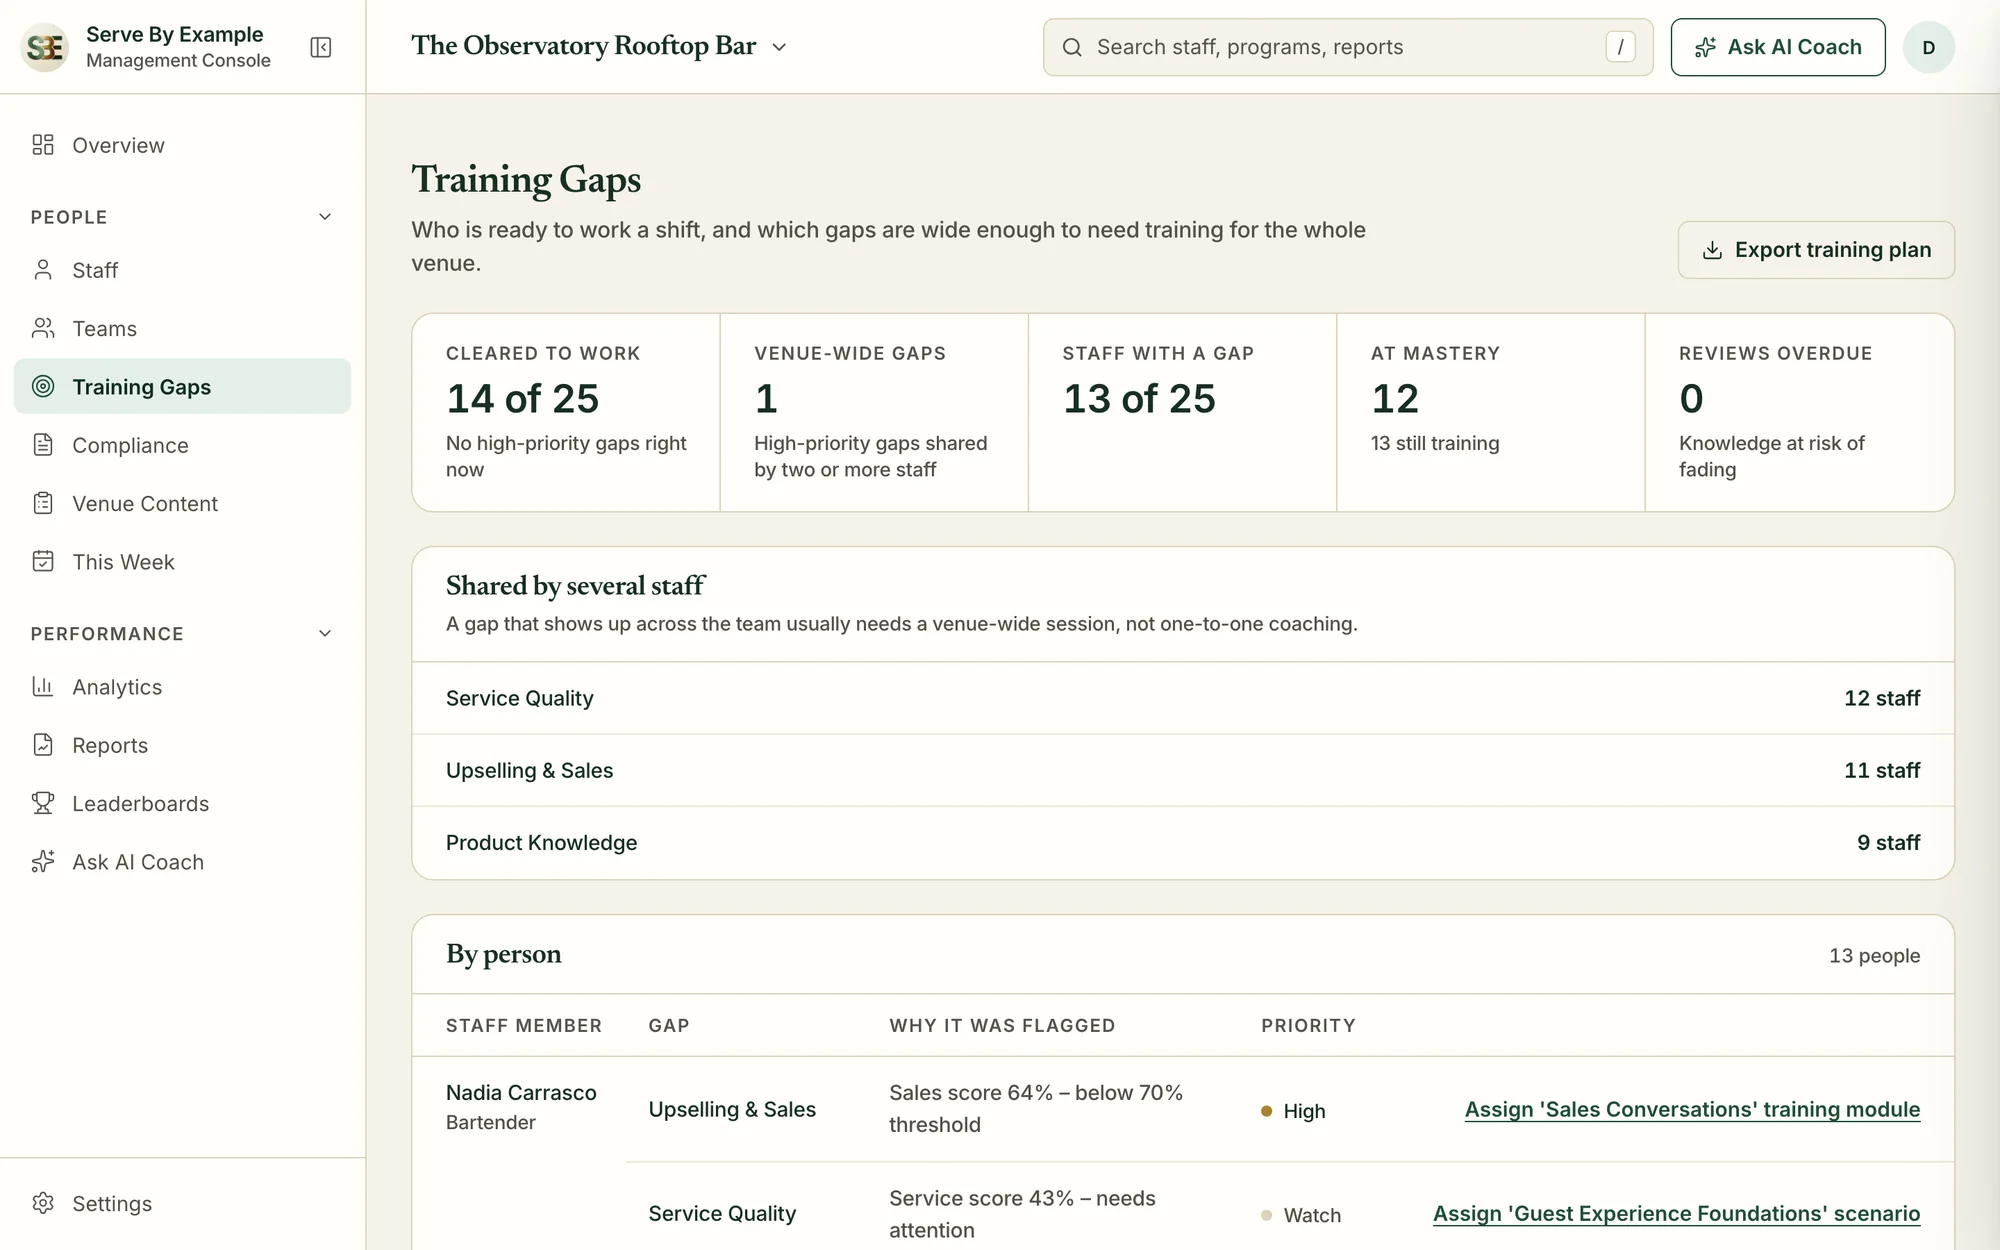
Task: Open the user avatar D
Action: coord(1928,47)
